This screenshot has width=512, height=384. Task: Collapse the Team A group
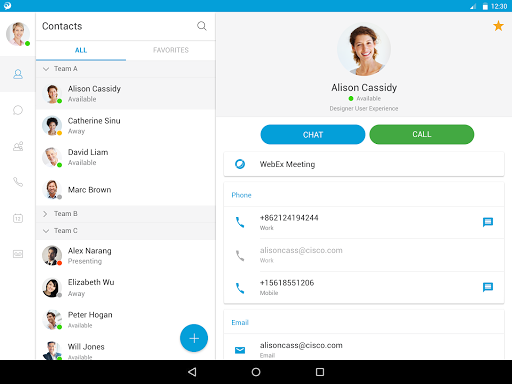coord(126,69)
